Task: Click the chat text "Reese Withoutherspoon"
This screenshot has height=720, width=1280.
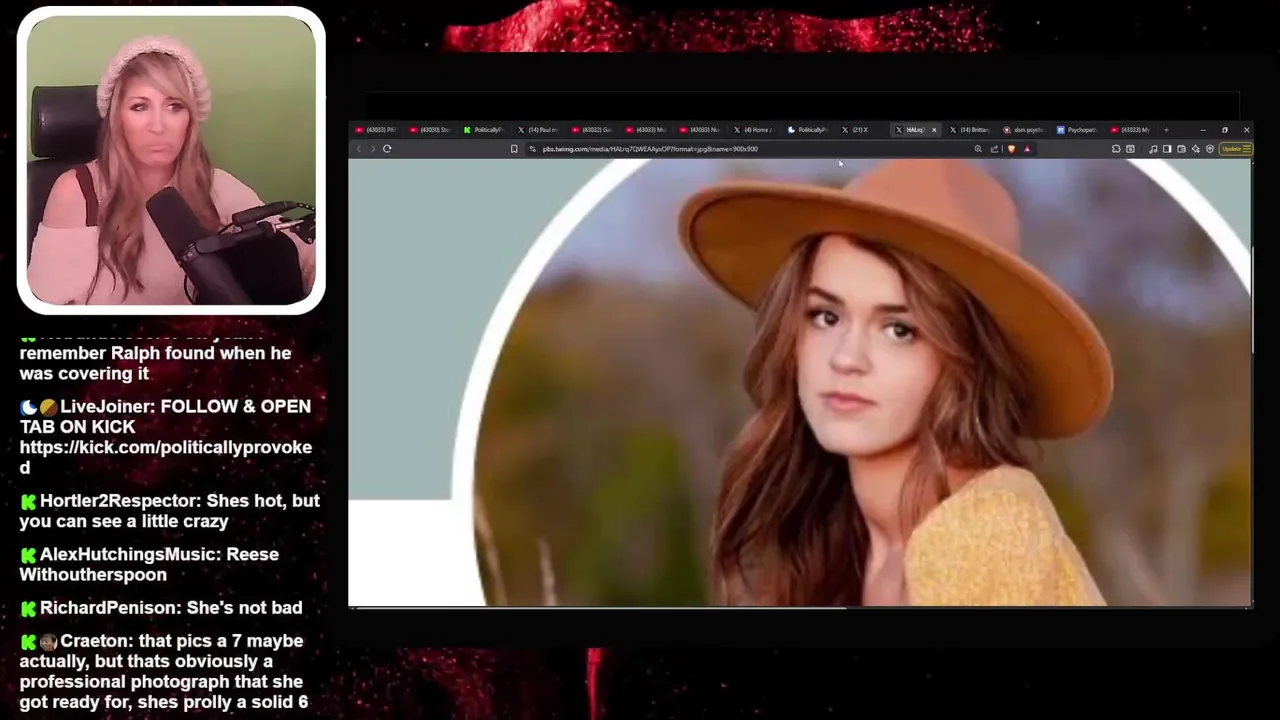Action: (150, 564)
